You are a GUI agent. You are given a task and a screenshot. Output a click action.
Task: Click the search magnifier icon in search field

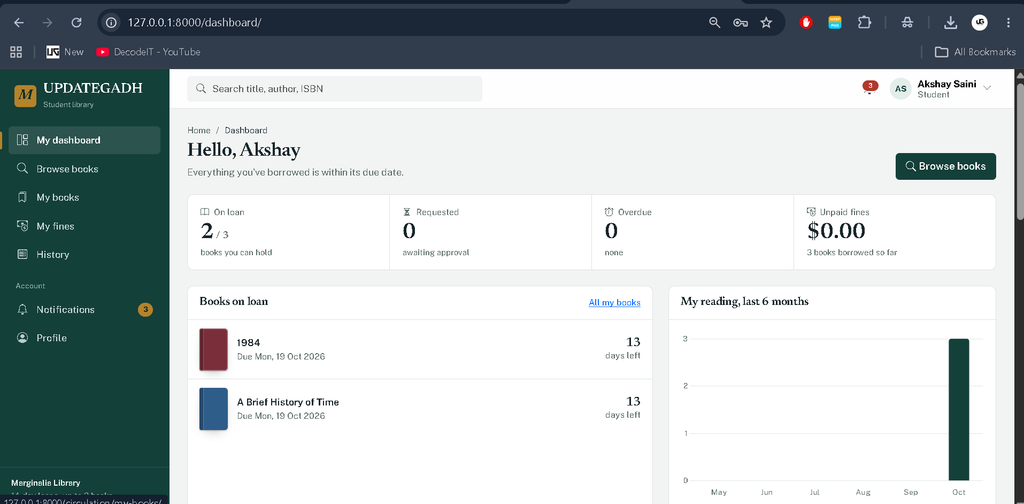tap(201, 89)
